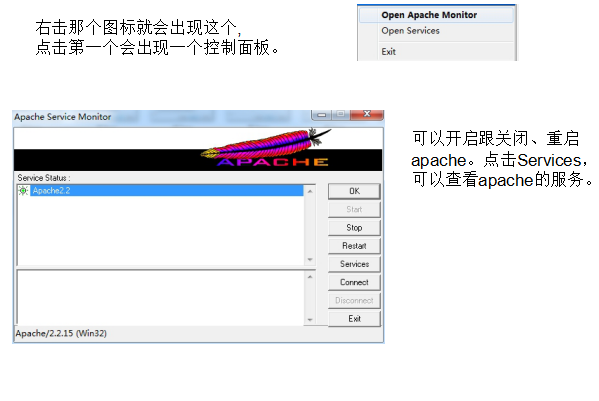Image resolution: width=599 pixels, height=401 pixels.
Task: Restart the Apache service
Action: pyautogui.click(x=354, y=246)
